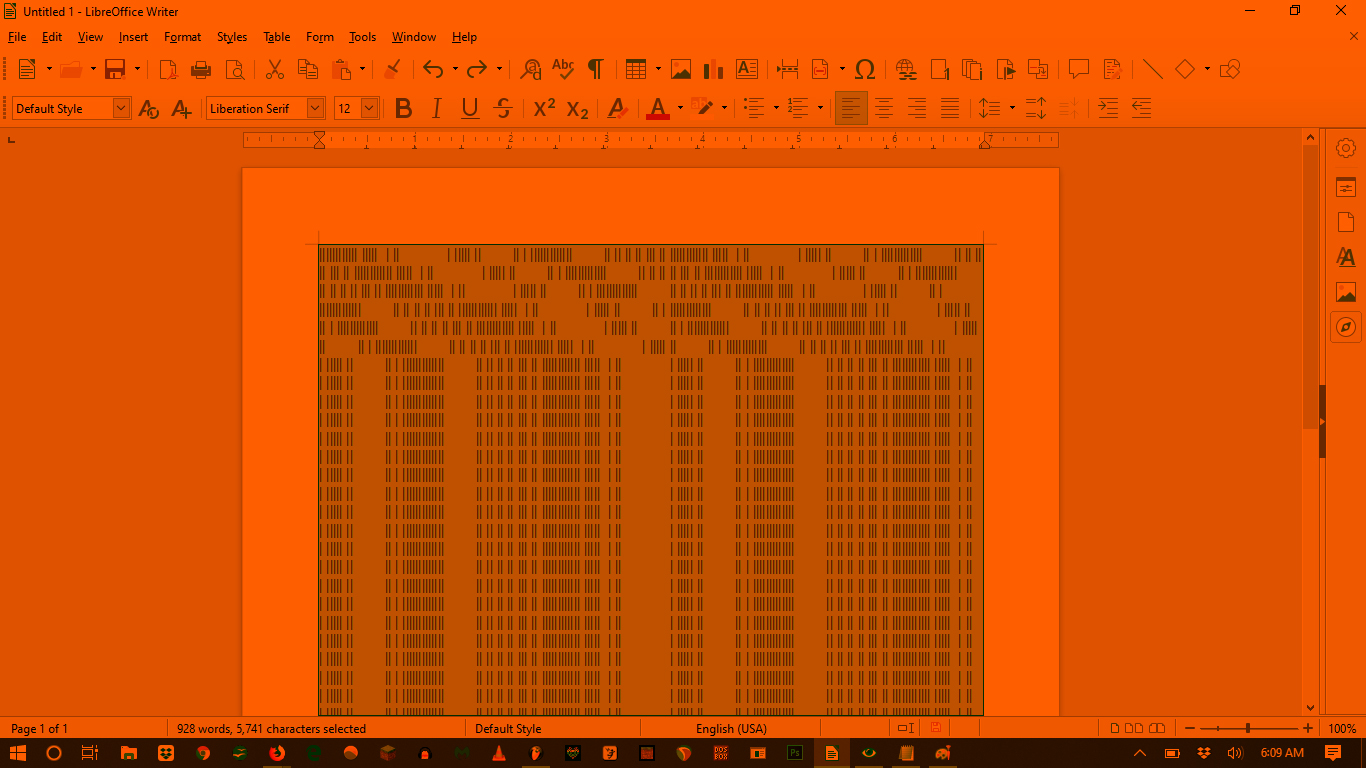Click the Print icon in toolbar
Image resolution: width=1366 pixels, height=768 pixels.
tap(201, 69)
